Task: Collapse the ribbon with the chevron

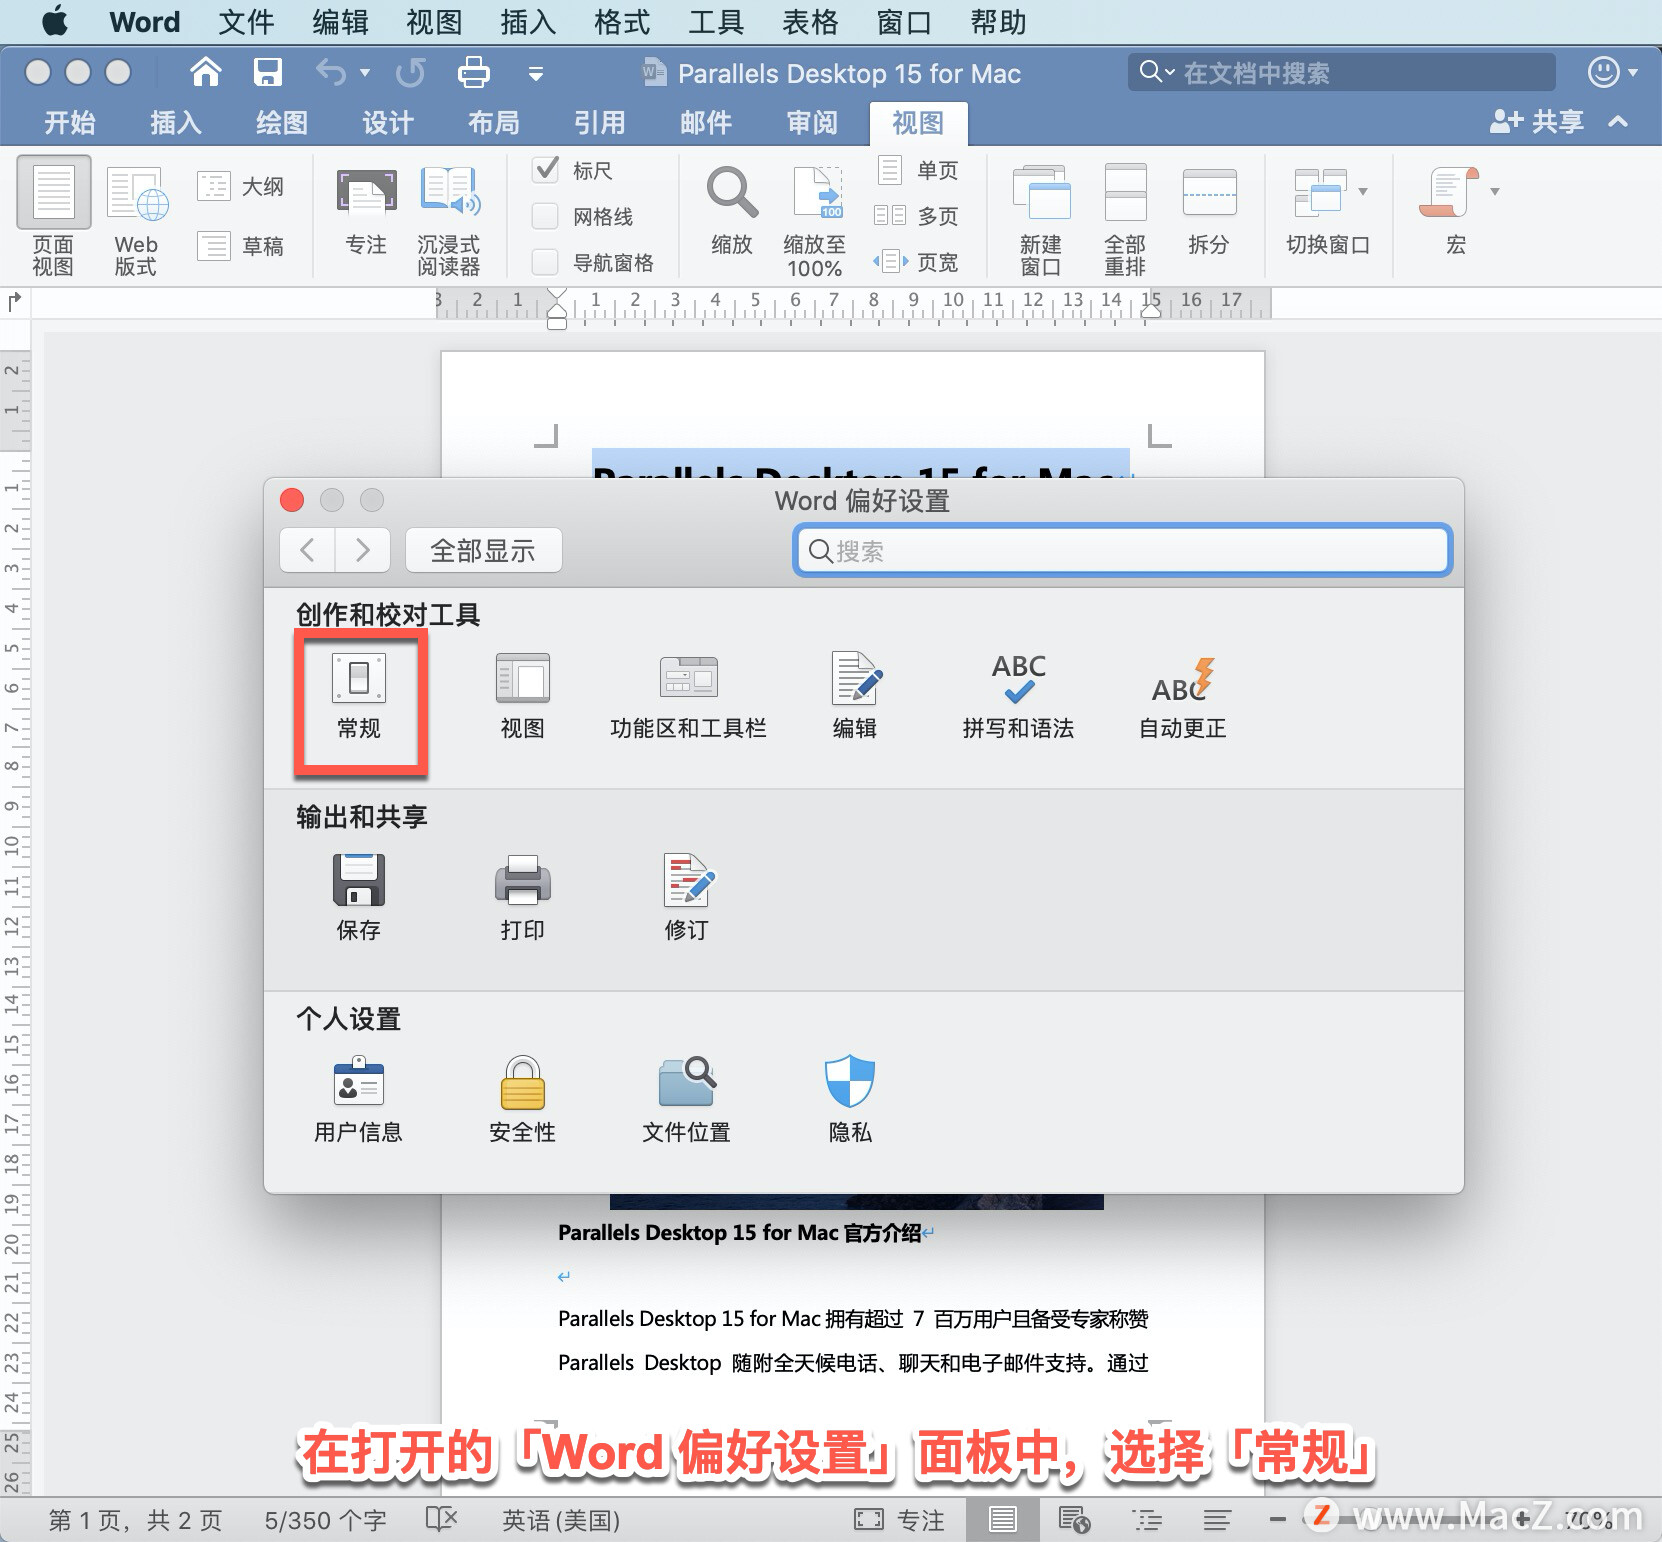Action: pyautogui.click(x=1618, y=122)
